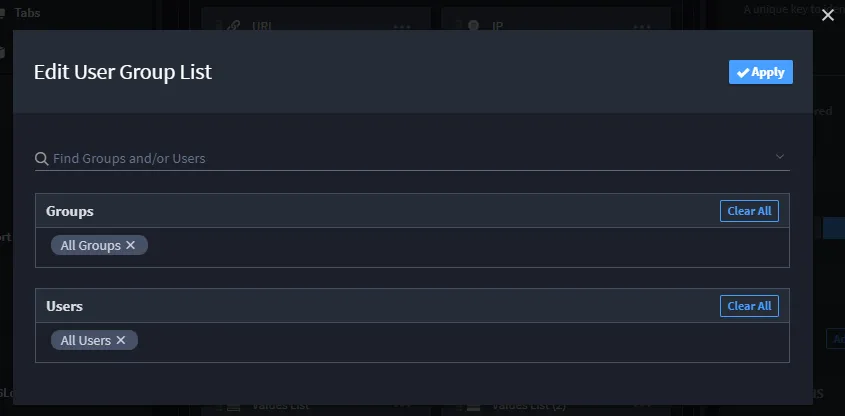
Task: Close the Edit User Group List dialog
Action: click(828, 15)
